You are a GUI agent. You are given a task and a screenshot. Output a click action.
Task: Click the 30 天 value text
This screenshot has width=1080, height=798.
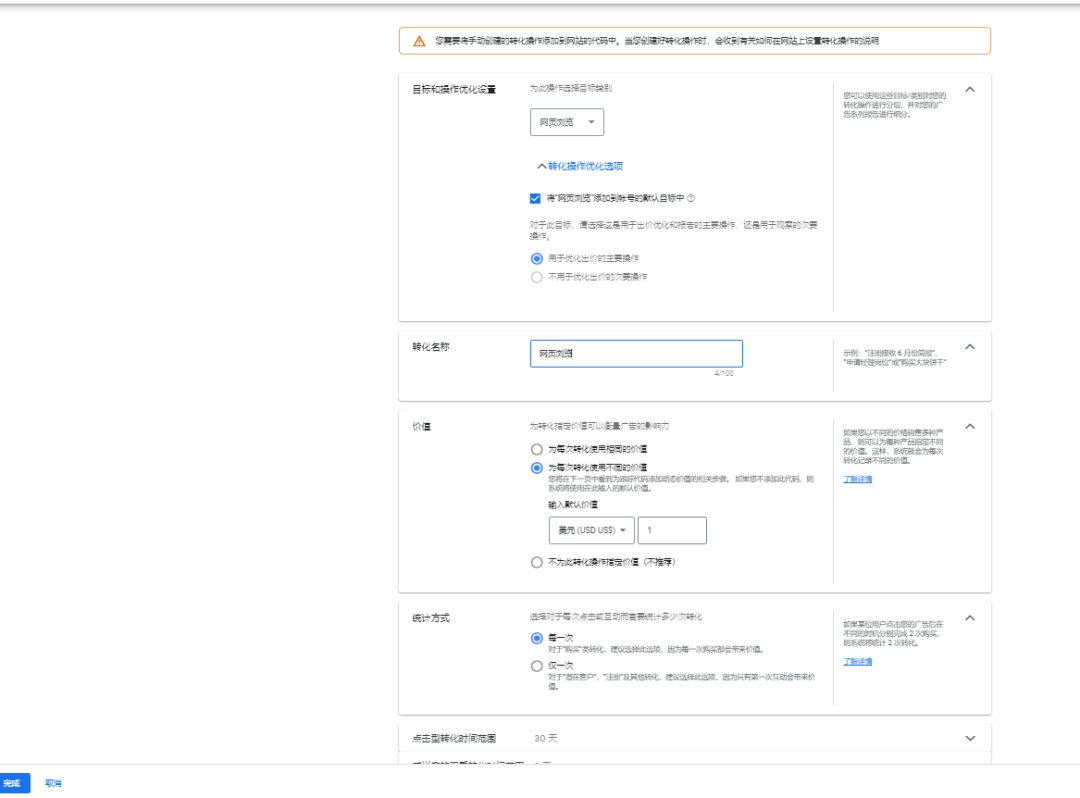[x=546, y=738]
